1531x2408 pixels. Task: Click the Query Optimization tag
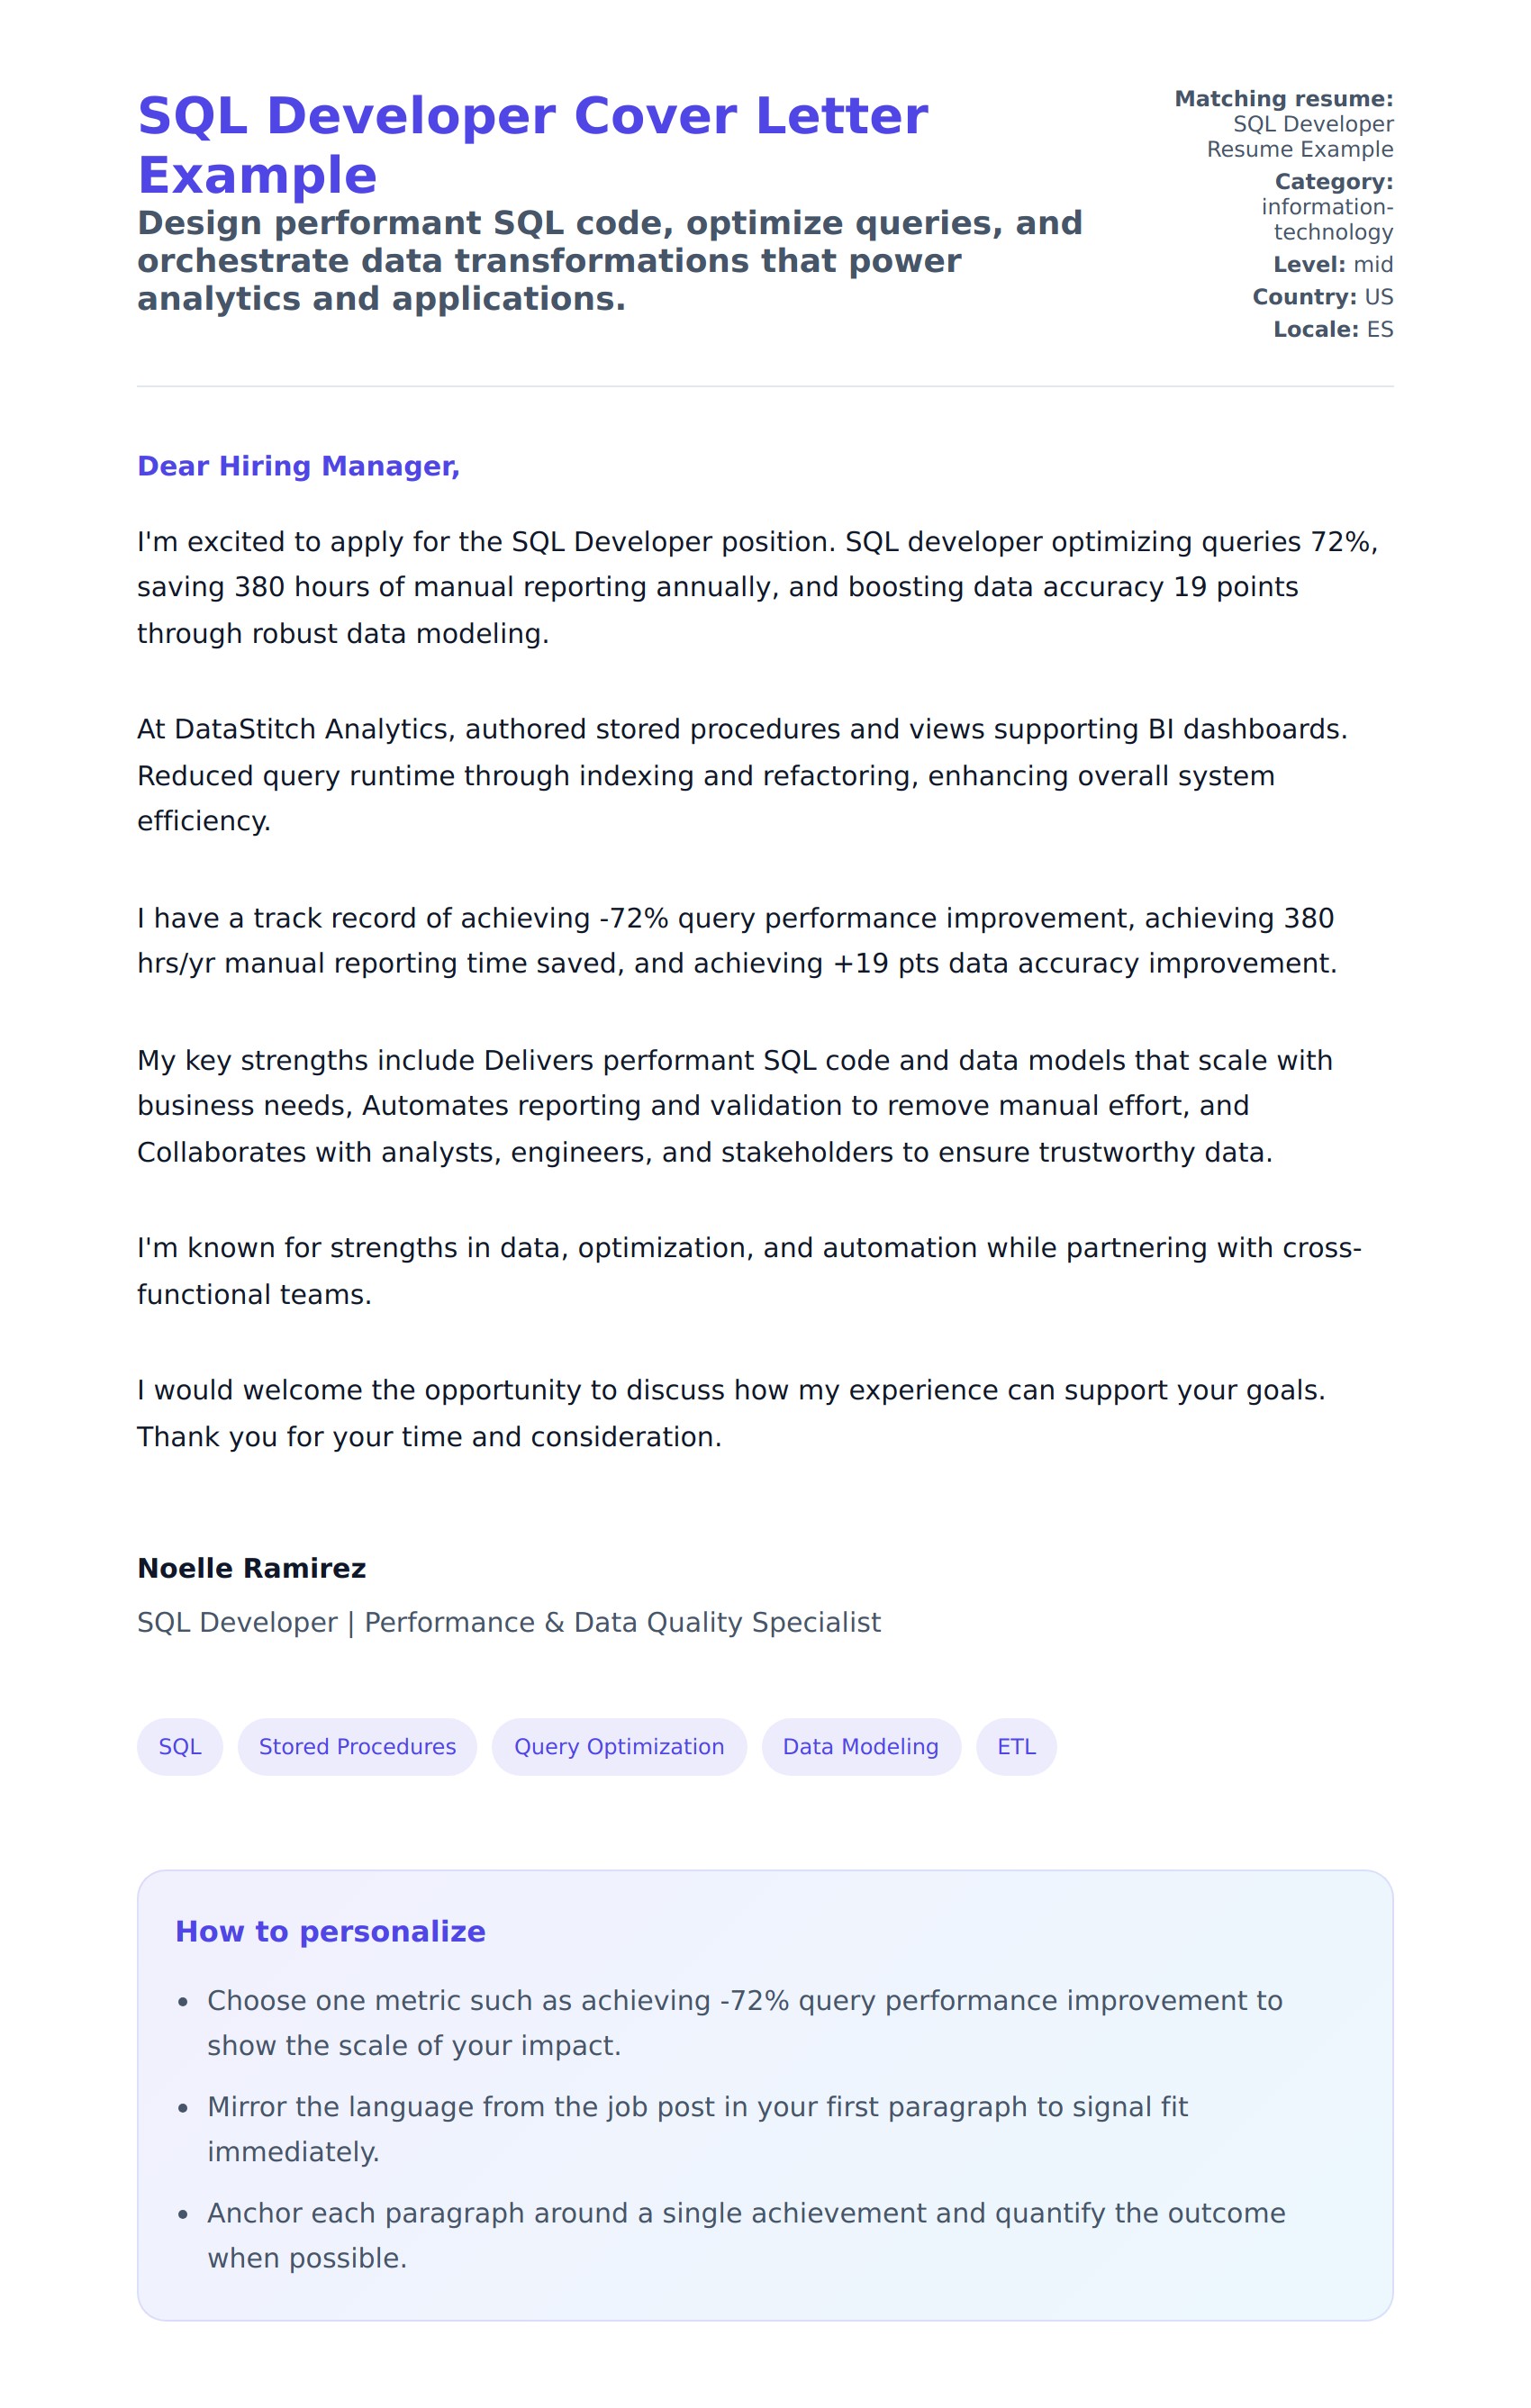[618, 1746]
